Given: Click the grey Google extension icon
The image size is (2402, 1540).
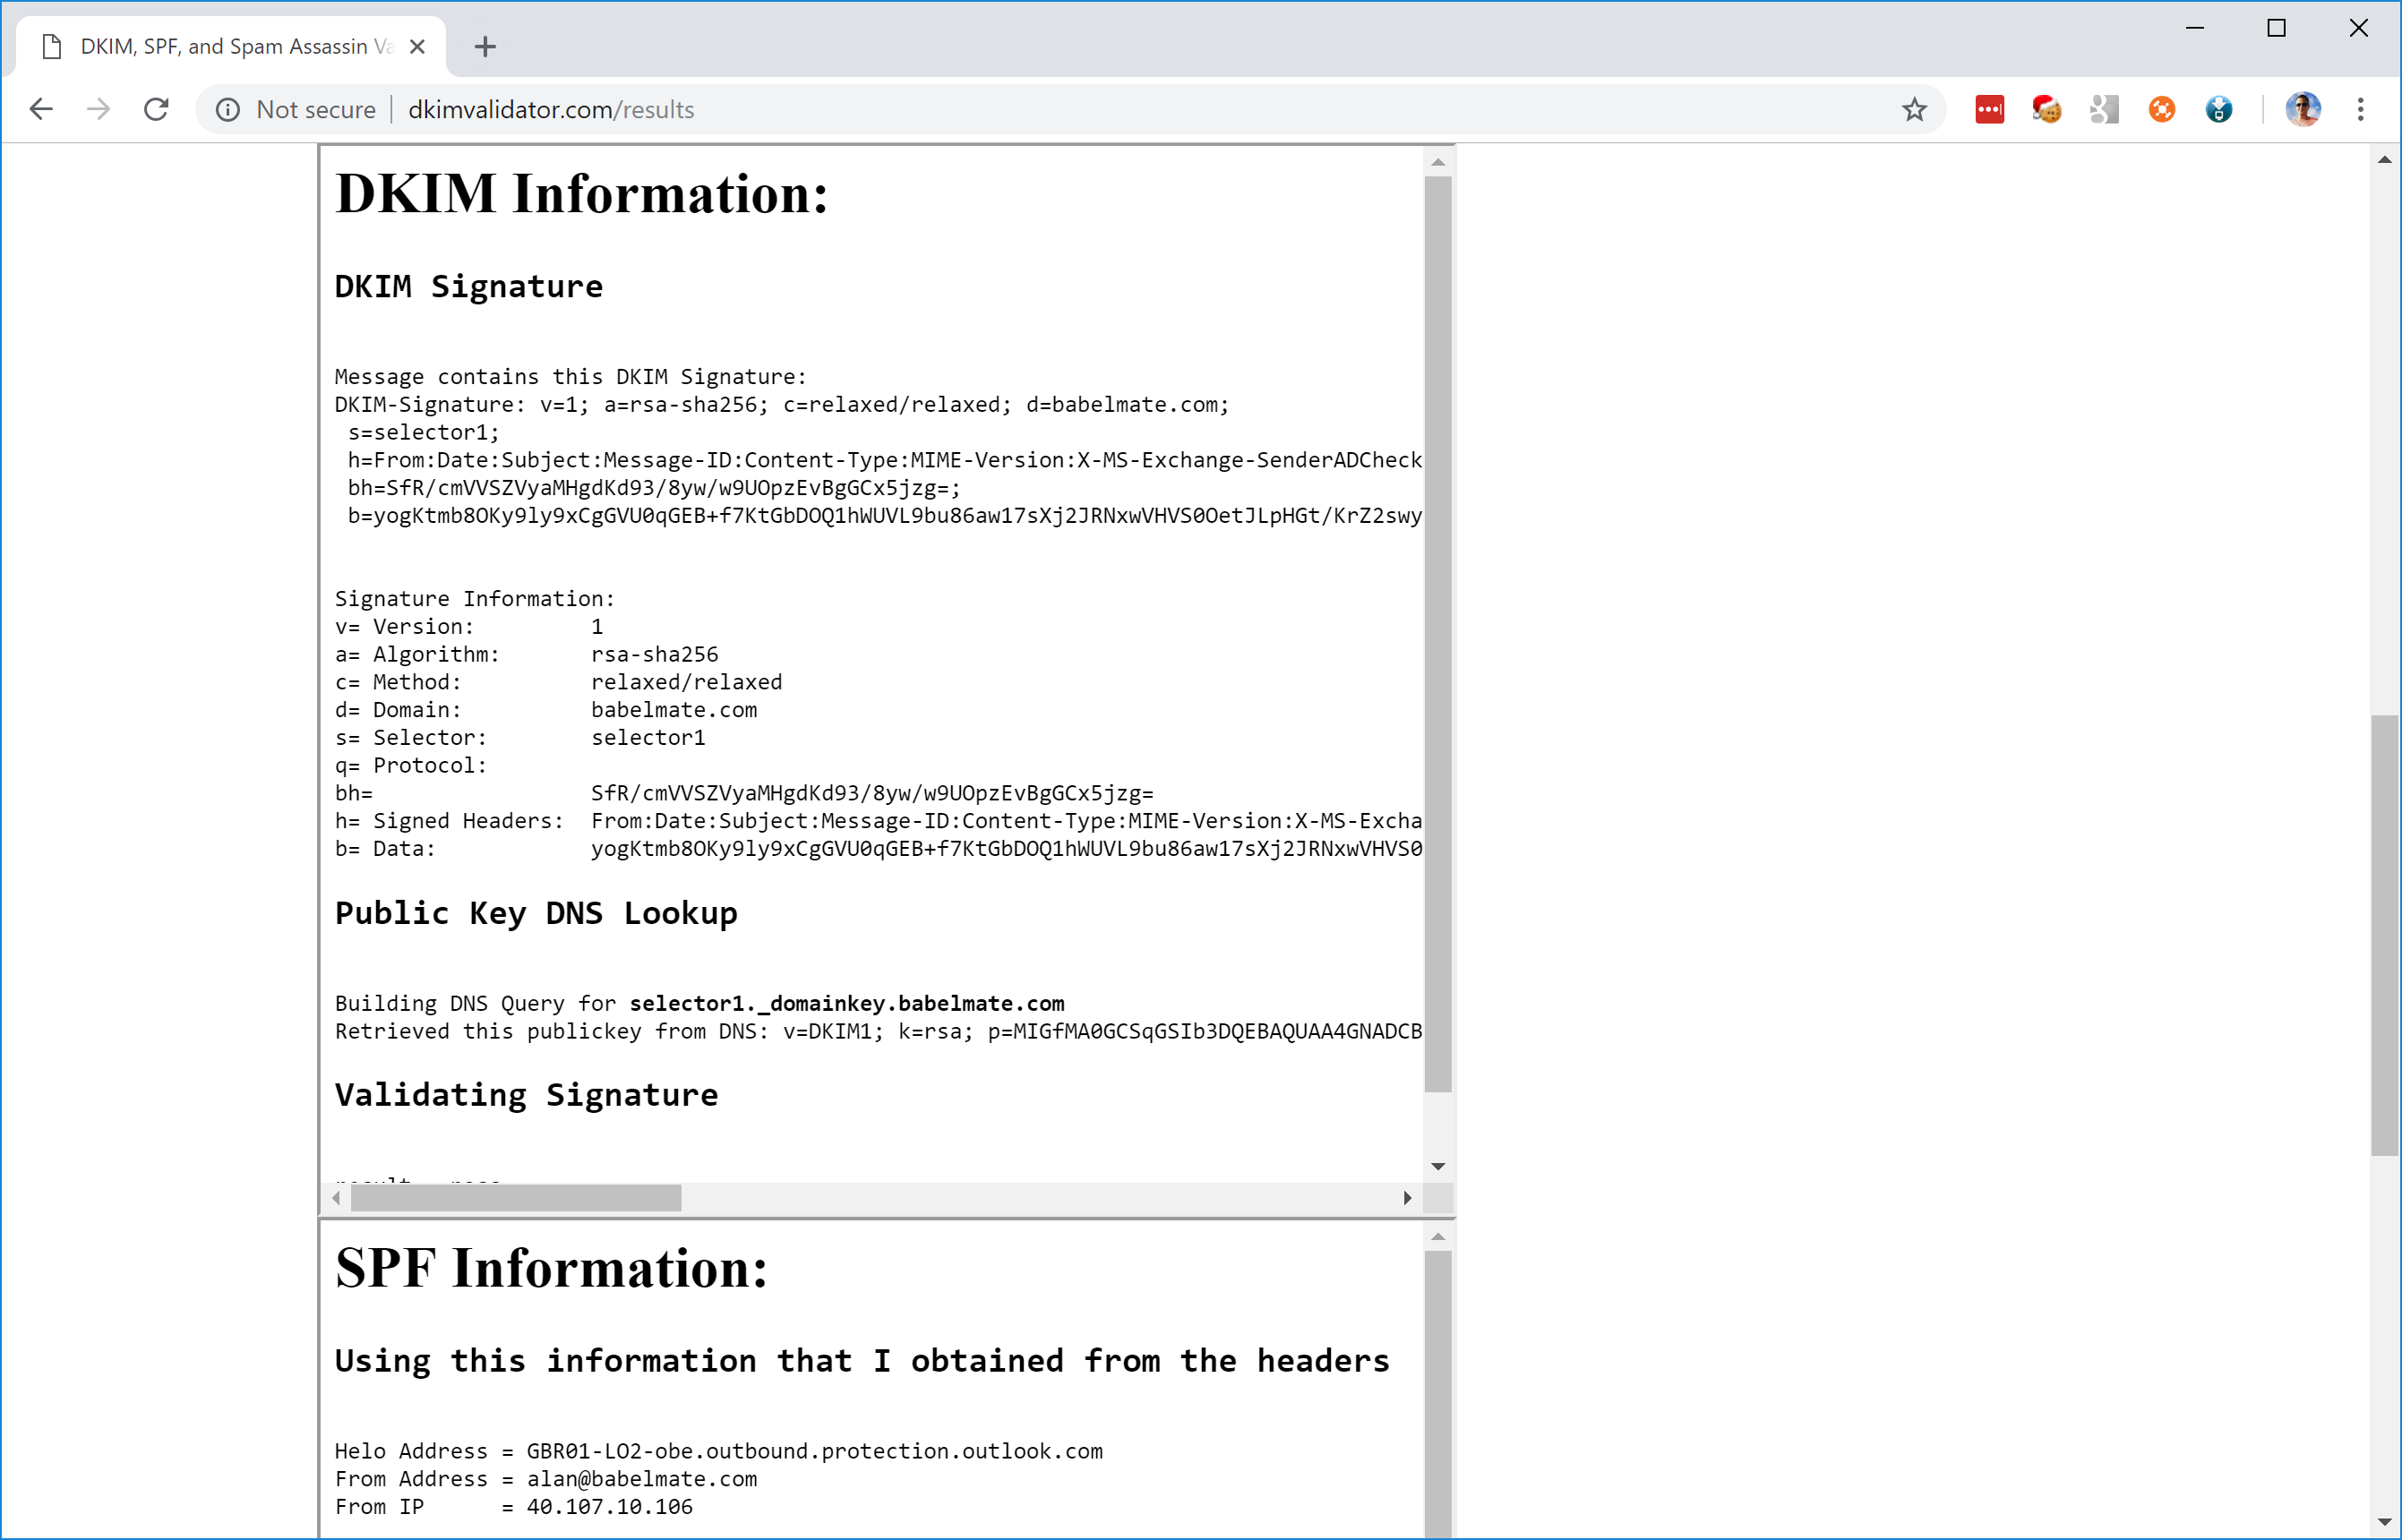Looking at the screenshot, I should click(x=2104, y=109).
